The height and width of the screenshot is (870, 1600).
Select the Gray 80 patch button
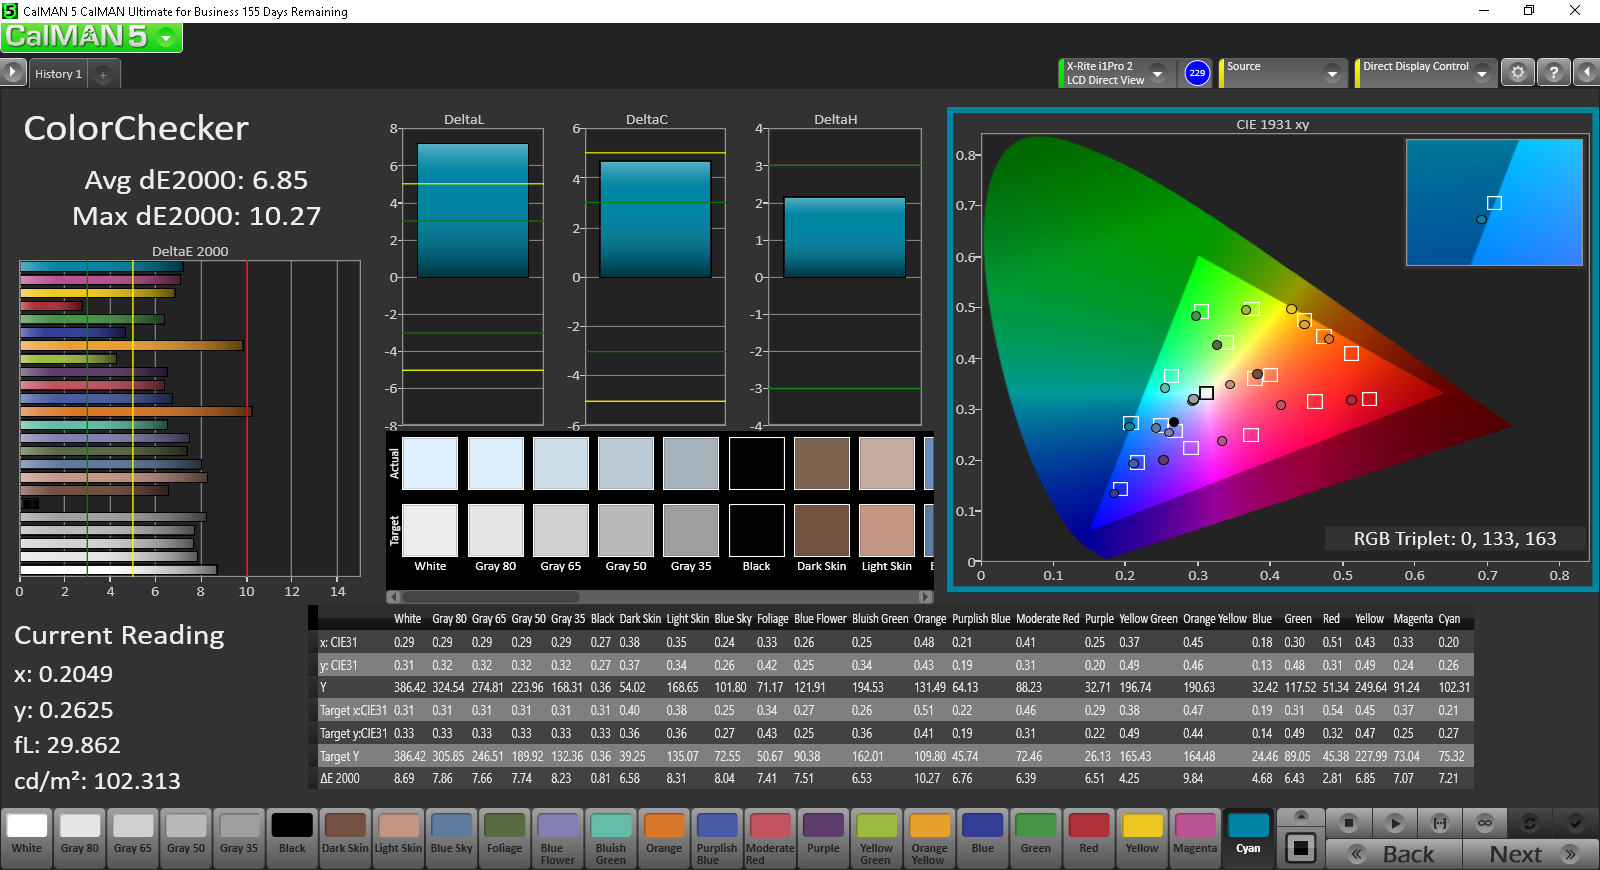[80, 837]
